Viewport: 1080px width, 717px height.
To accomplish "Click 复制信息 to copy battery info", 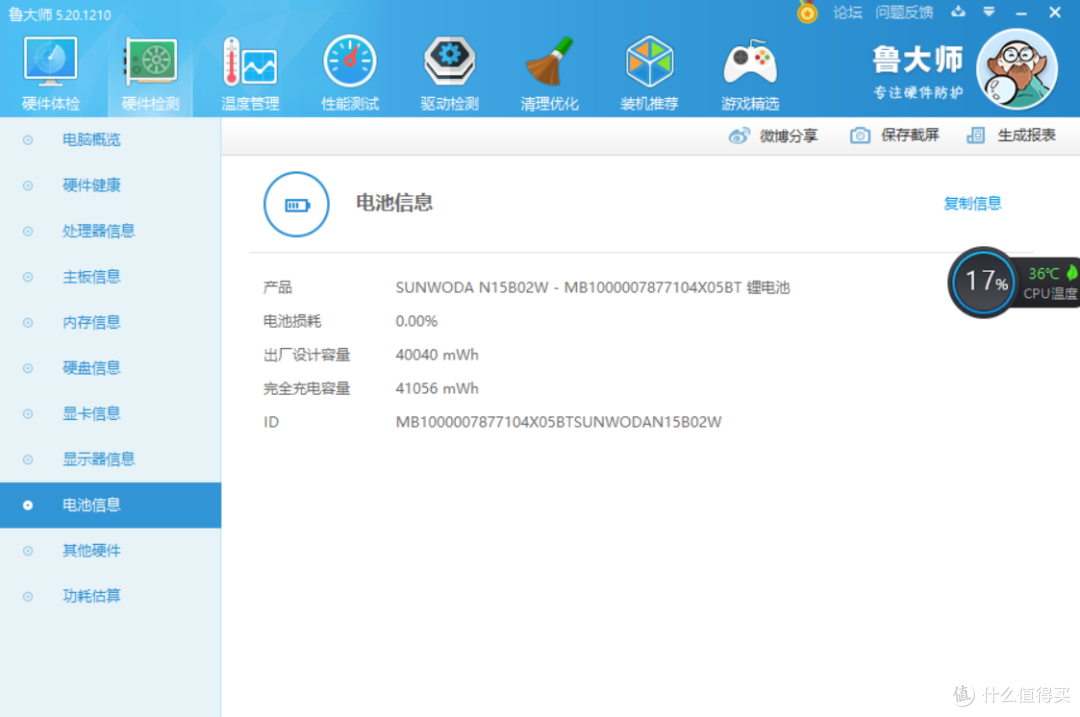I will (972, 203).
